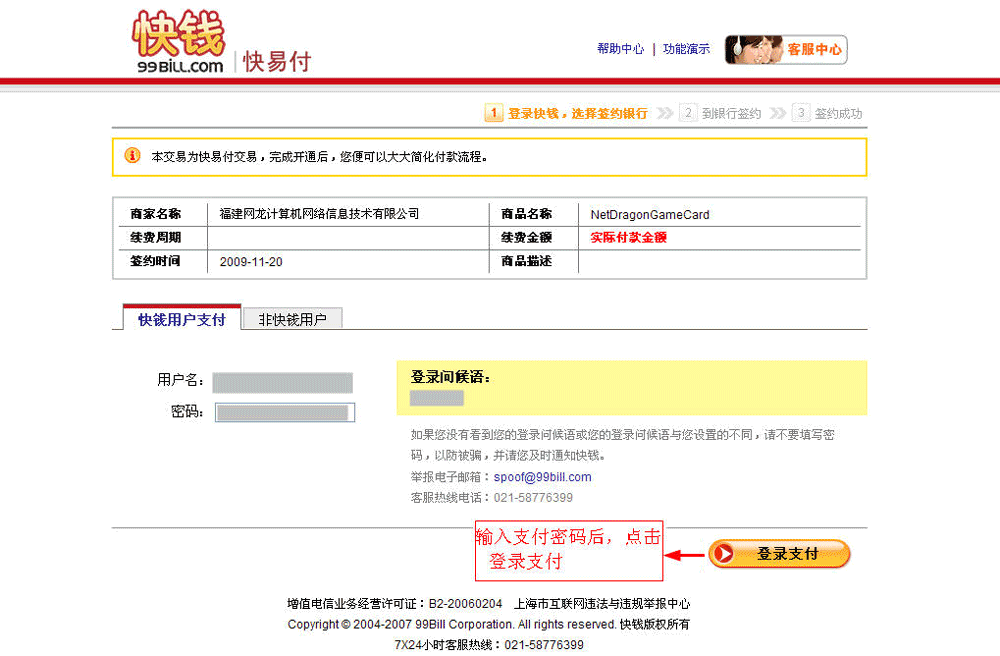Click the product name NetDragonGameCard
This screenshot has height=656, width=1000.
click(x=650, y=215)
